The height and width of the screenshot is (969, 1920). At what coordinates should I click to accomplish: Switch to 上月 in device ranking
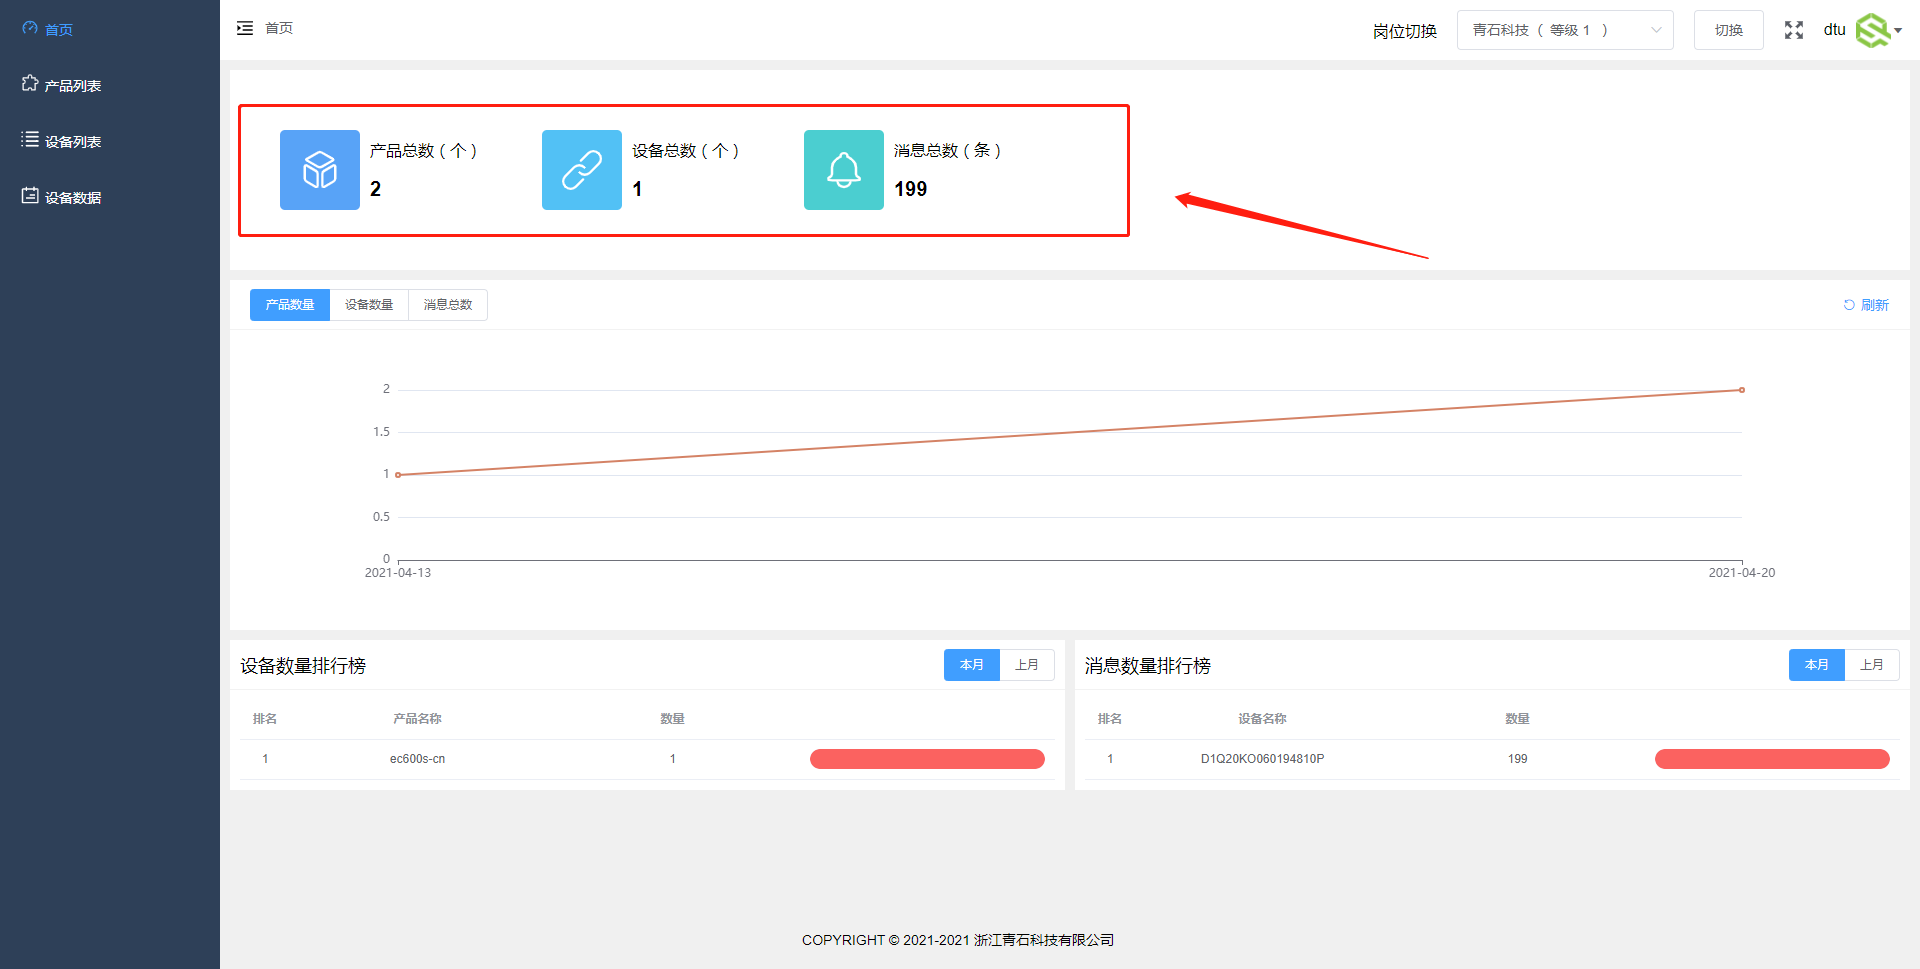click(x=1027, y=665)
